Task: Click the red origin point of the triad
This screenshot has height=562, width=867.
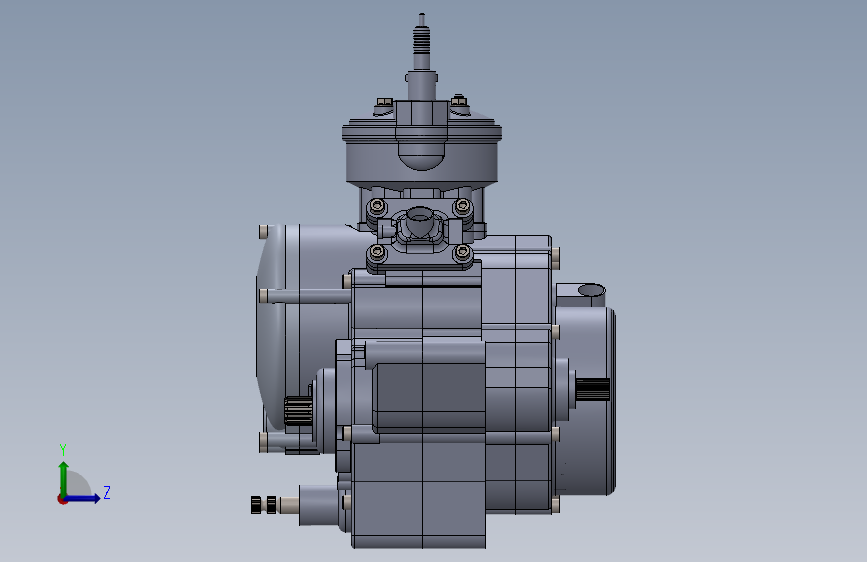Action: [x=62, y=499]
